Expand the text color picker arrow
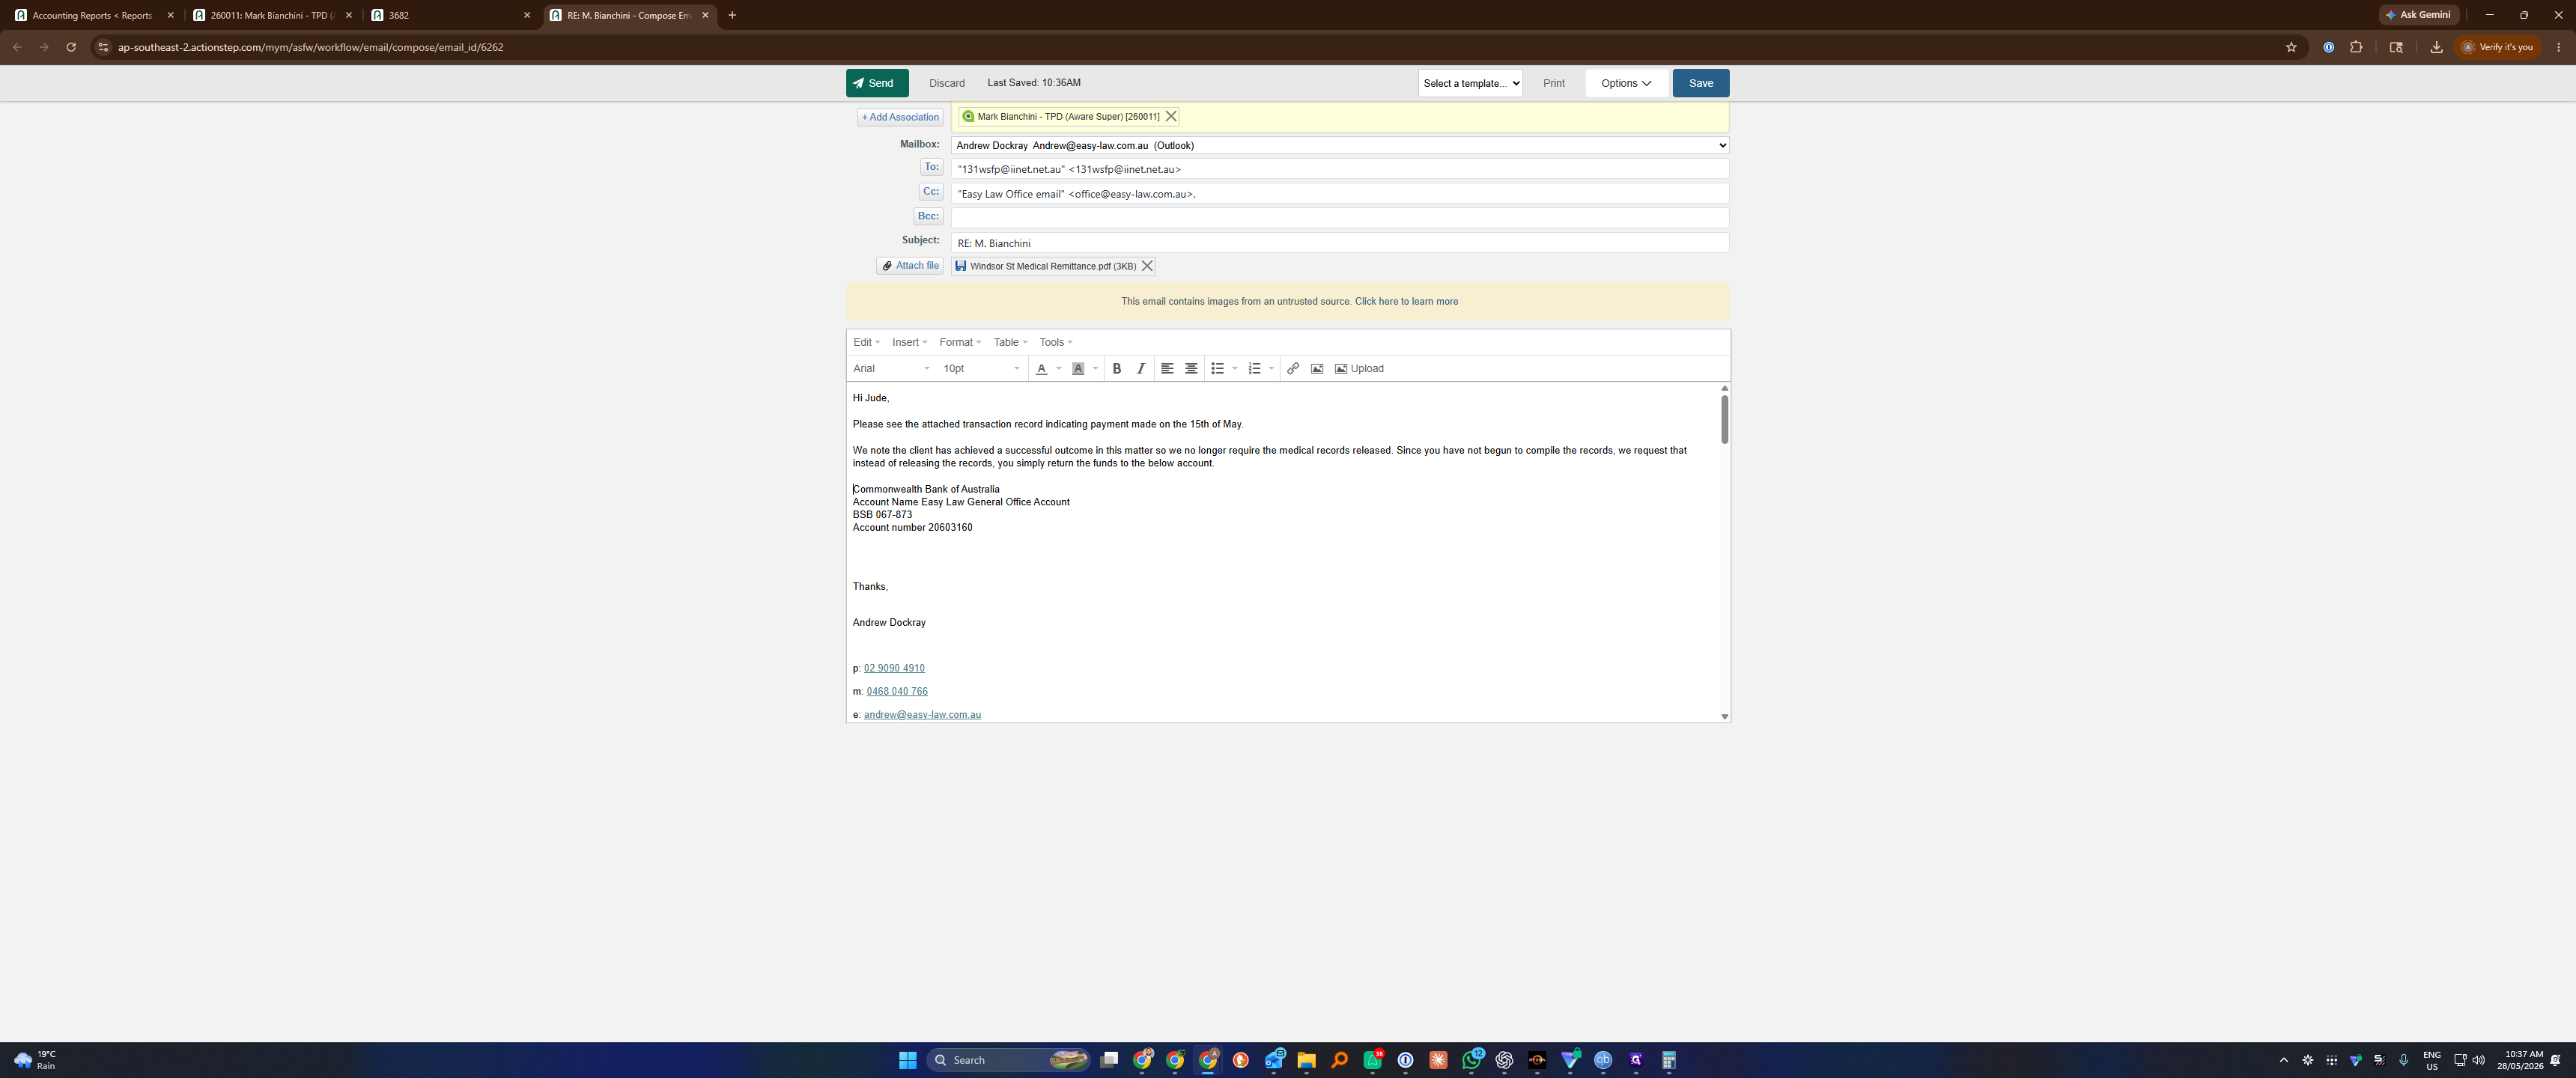 click(1058, 369)
